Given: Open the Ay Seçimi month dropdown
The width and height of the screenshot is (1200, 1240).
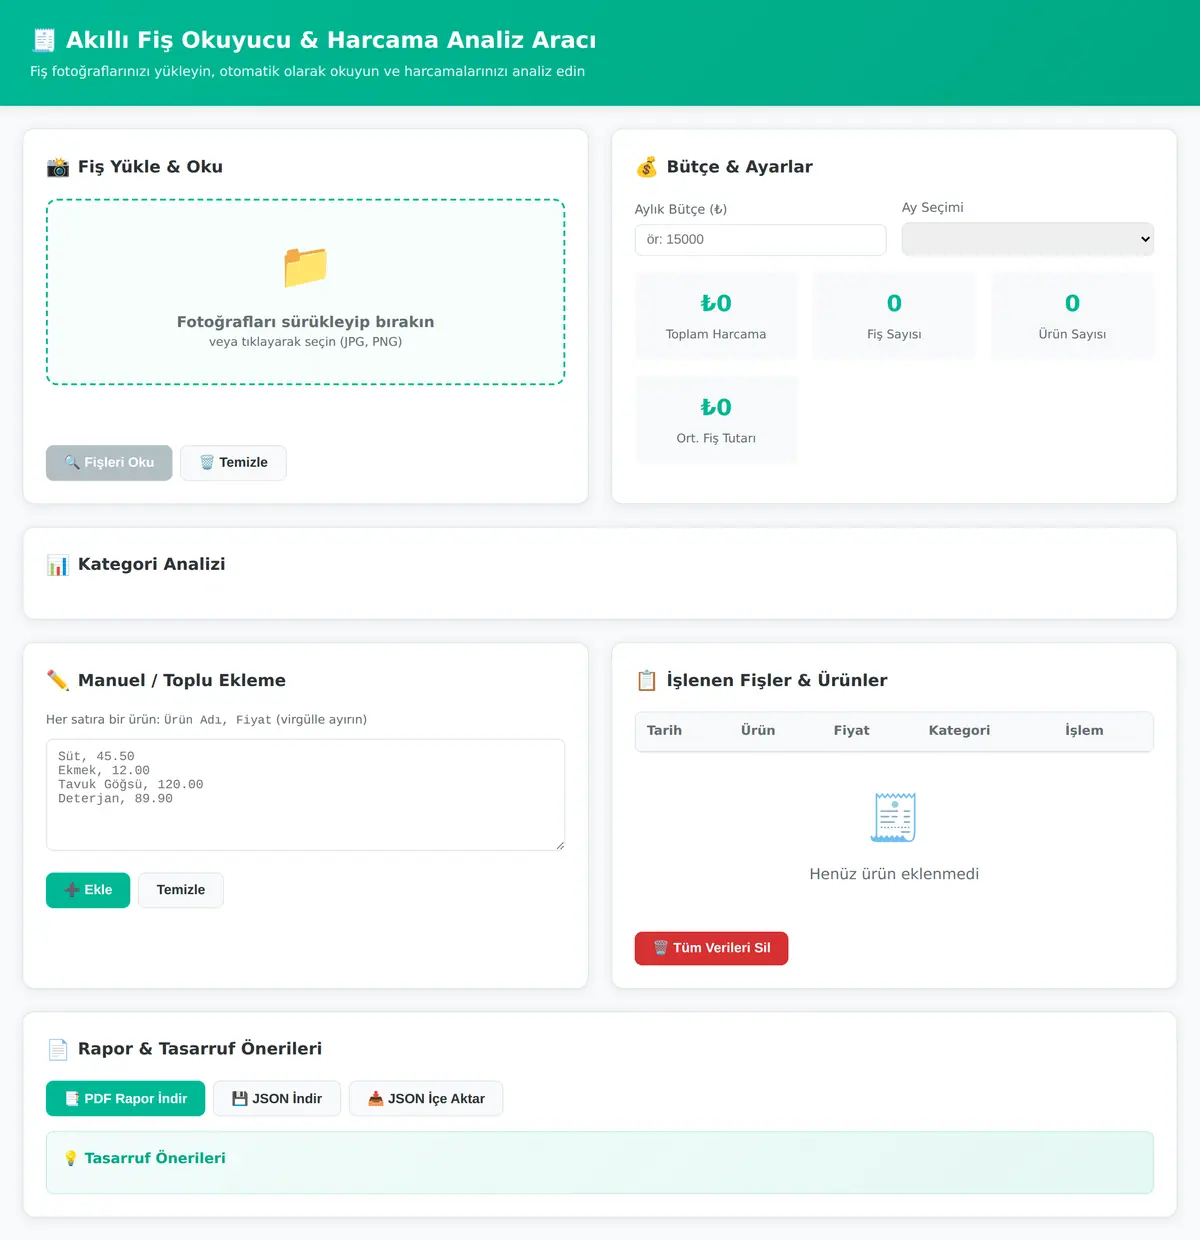Looking at the screenshot, I should pos(1028,239).
